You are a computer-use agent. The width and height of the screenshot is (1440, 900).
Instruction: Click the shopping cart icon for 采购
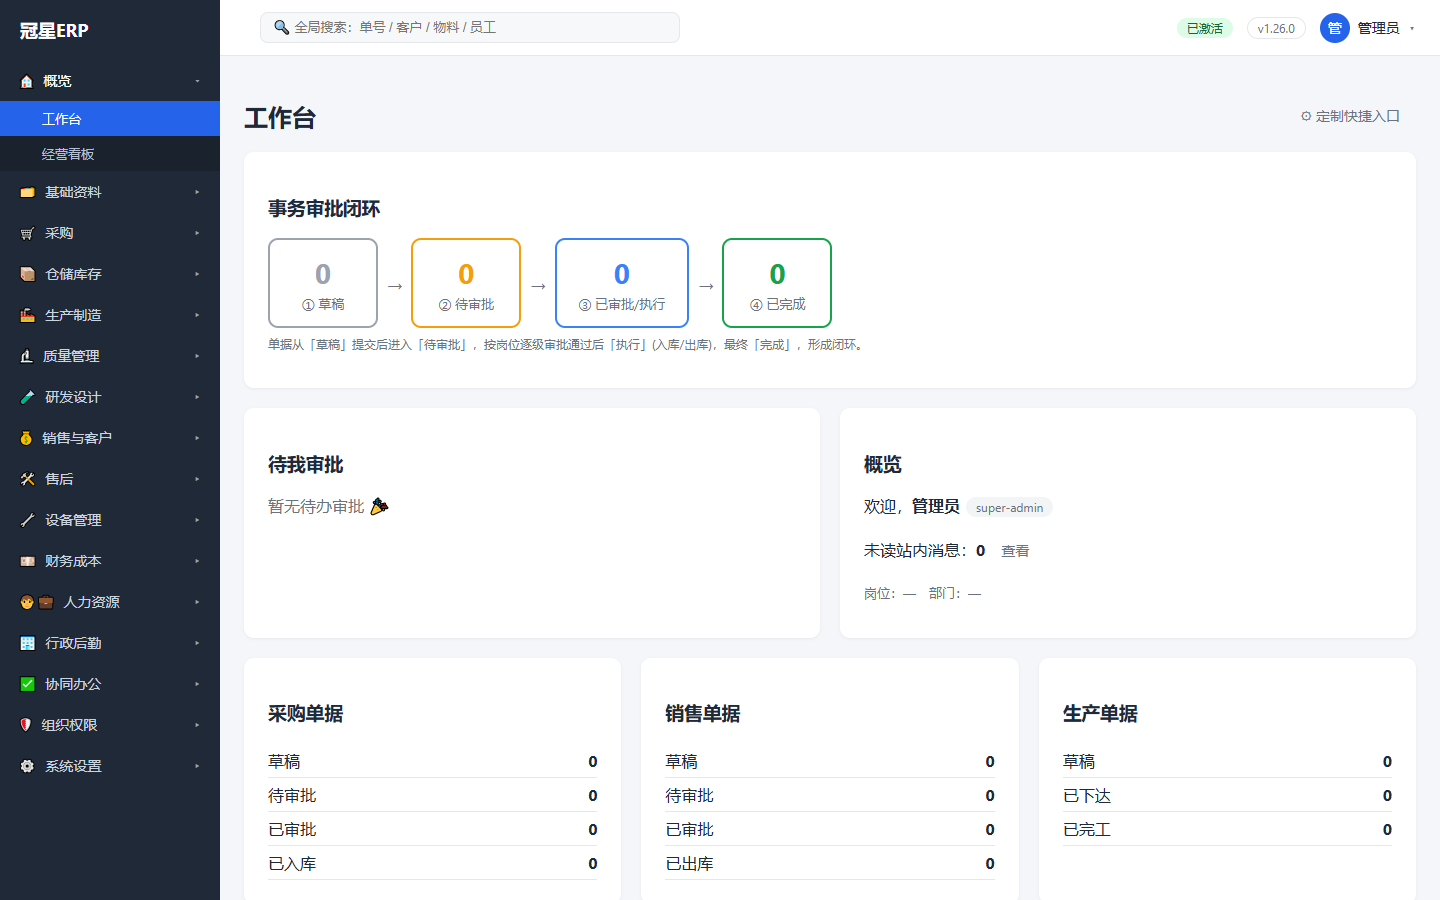[27, 233]
